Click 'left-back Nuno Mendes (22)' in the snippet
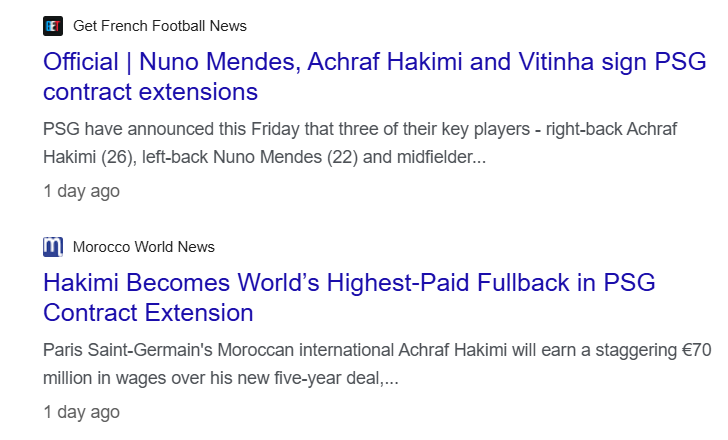Image resolution: width=728 pixels, height=440 pixels. 250,157
